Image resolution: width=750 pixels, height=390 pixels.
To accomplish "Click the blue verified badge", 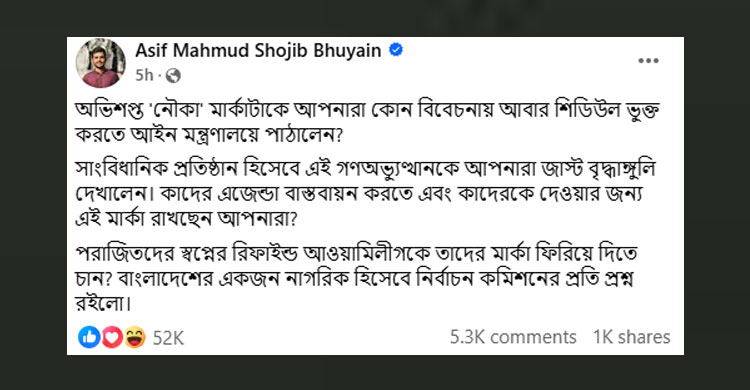I will 396,49.
